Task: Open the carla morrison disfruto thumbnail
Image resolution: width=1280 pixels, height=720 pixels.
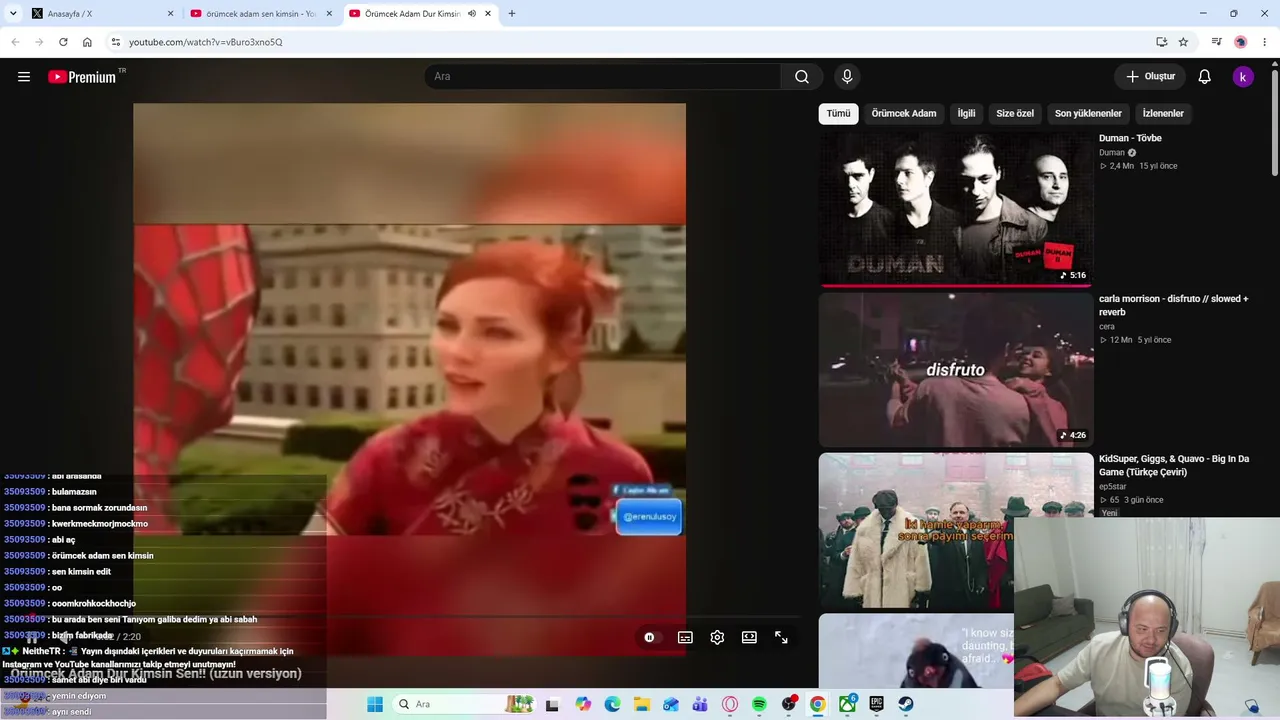Action: (956, 370)
